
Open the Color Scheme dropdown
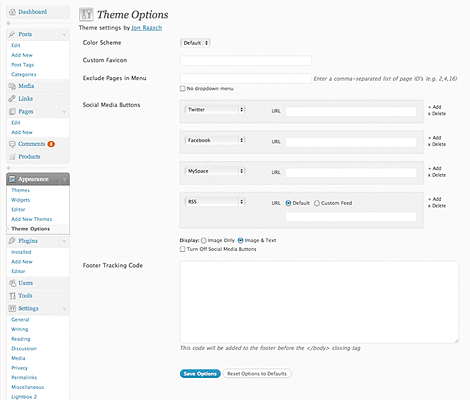(195, 43)
